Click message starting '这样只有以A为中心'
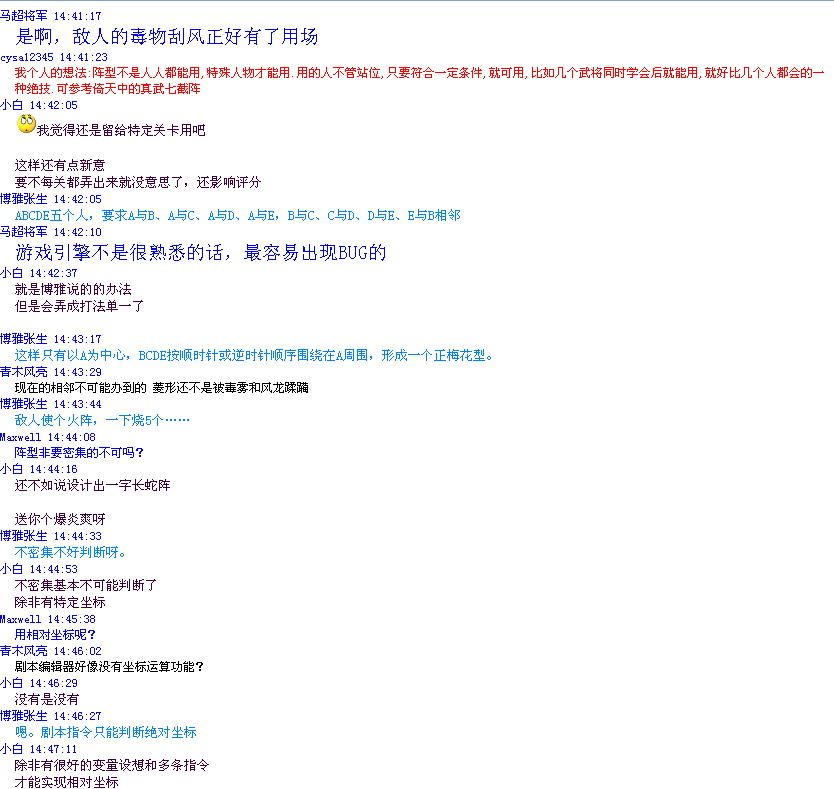The width and height of the screenshot is (834, 789). click(253, 355)
